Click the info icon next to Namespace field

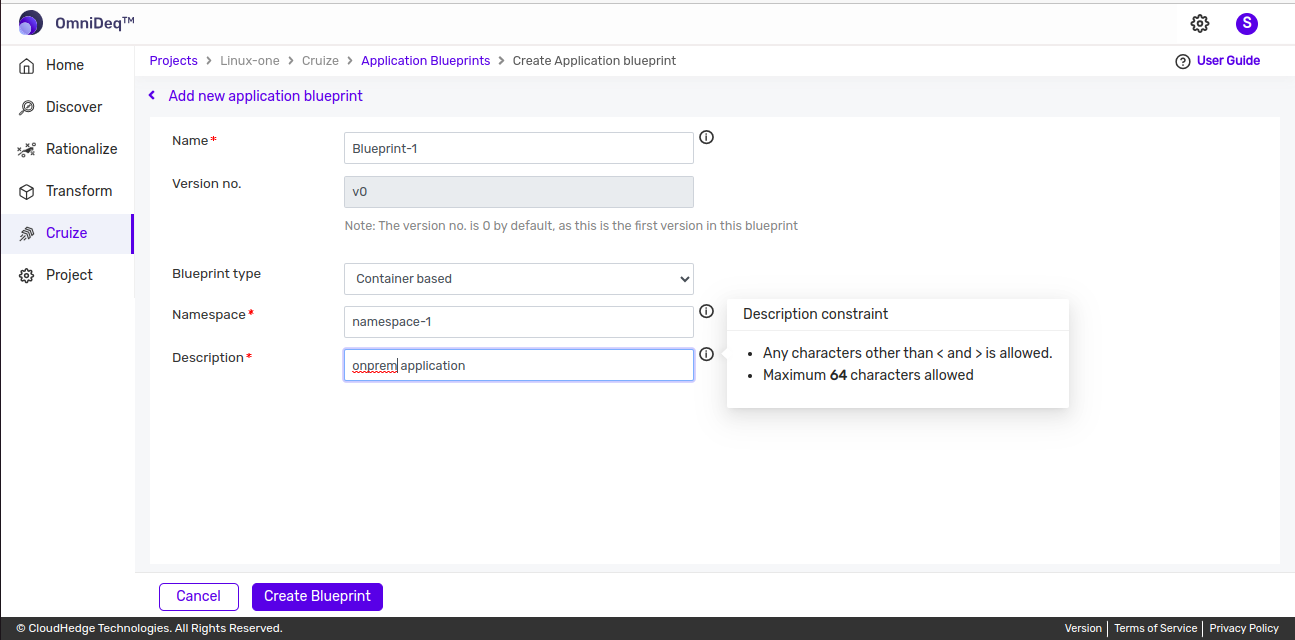pyautogui.click(x=706, y=311)
